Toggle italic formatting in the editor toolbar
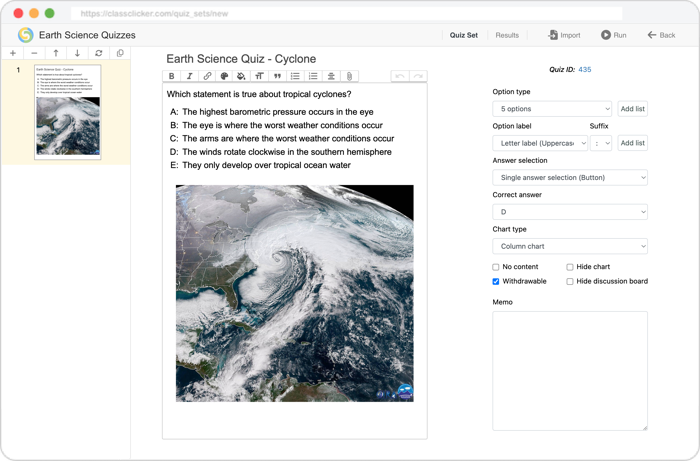700x461 pixels. pyautogui.click(x=189, y=76)
